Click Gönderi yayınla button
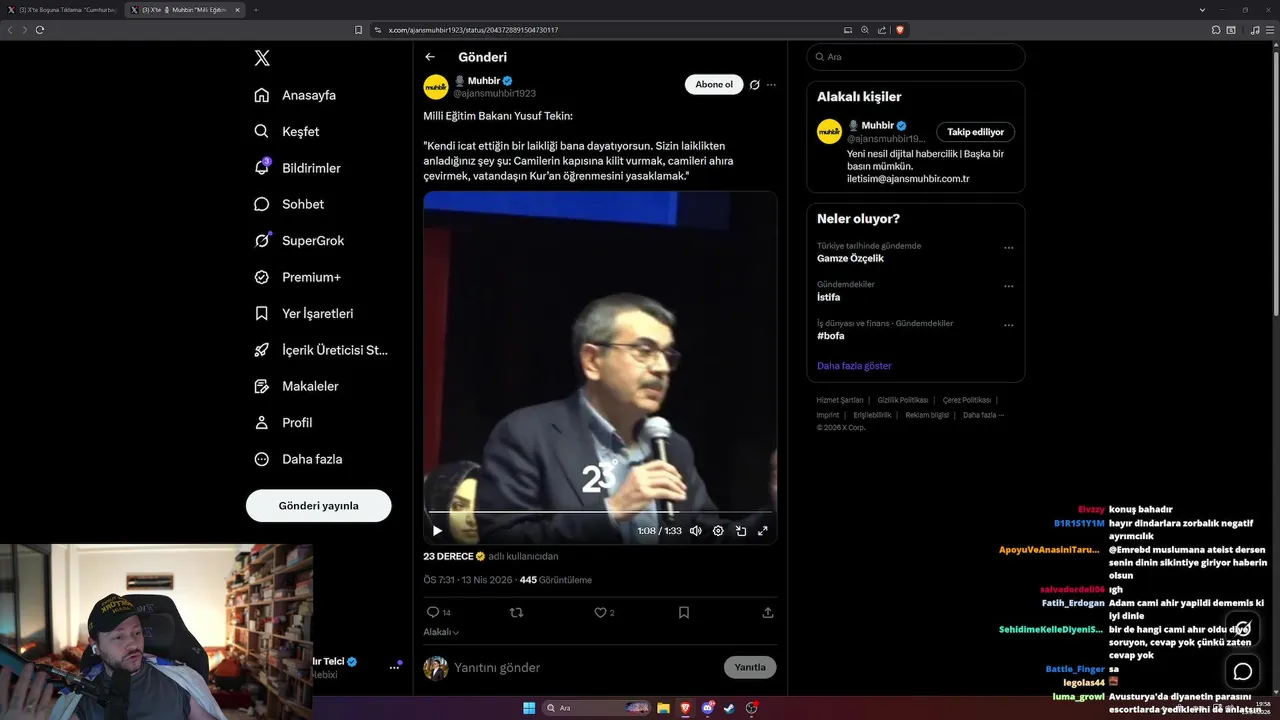 click(318, 506)
